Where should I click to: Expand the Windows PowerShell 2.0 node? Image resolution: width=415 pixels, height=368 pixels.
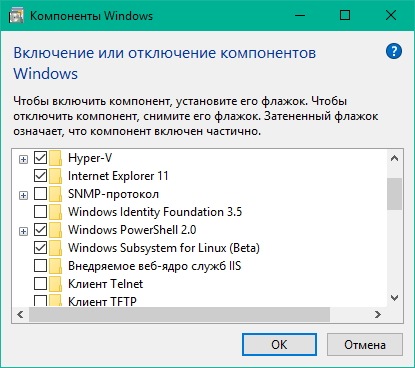[23, 231]
